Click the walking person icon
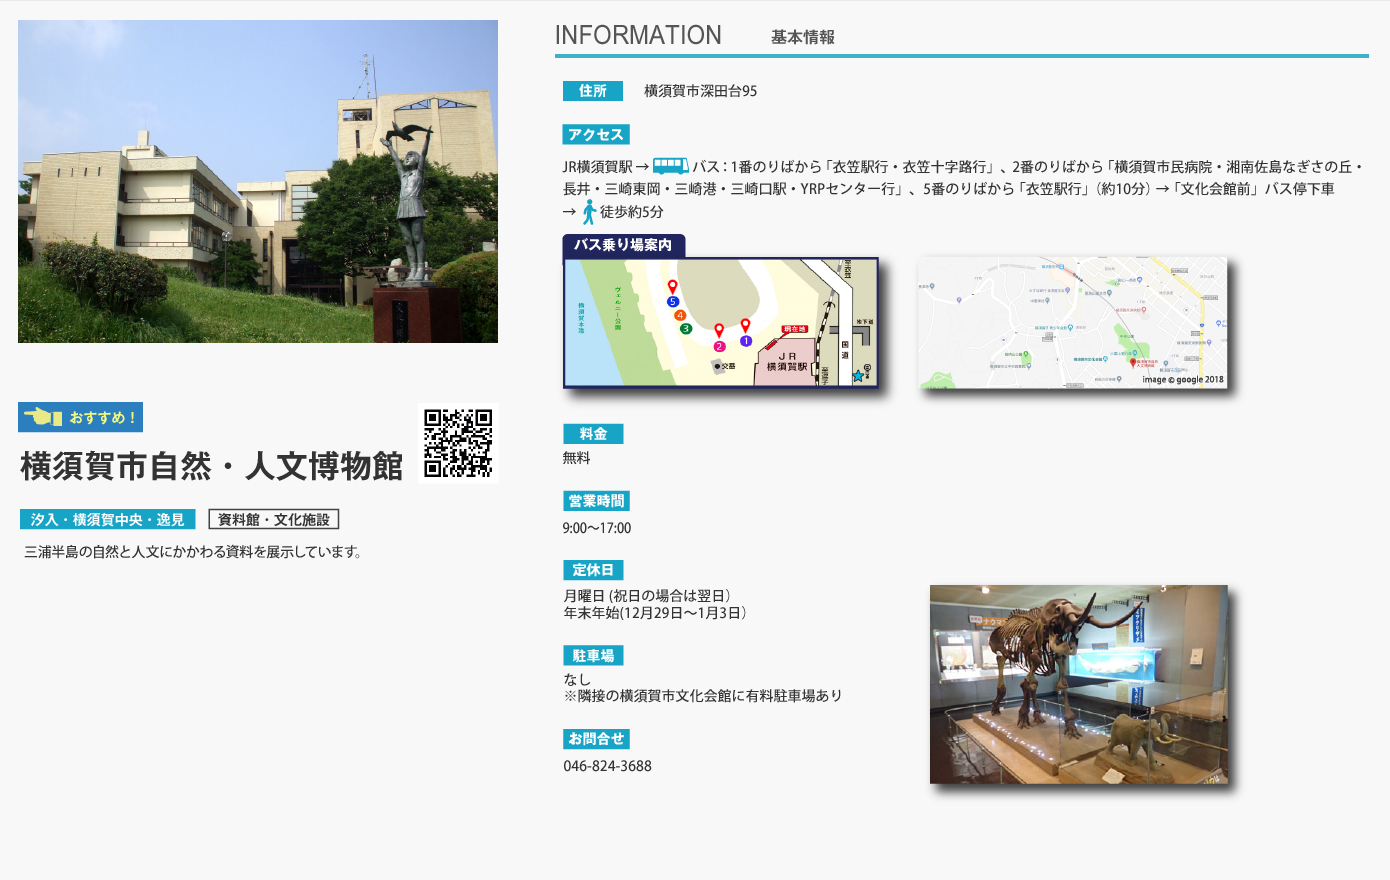This screenshot has width=1390, height=880. (x=589, y=212)
